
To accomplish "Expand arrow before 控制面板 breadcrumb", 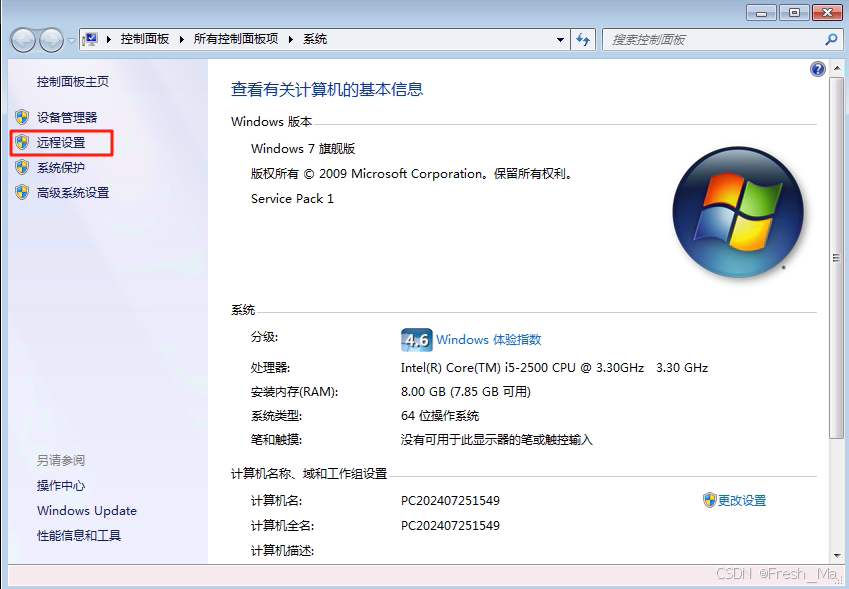I will [x=109, y=40].
